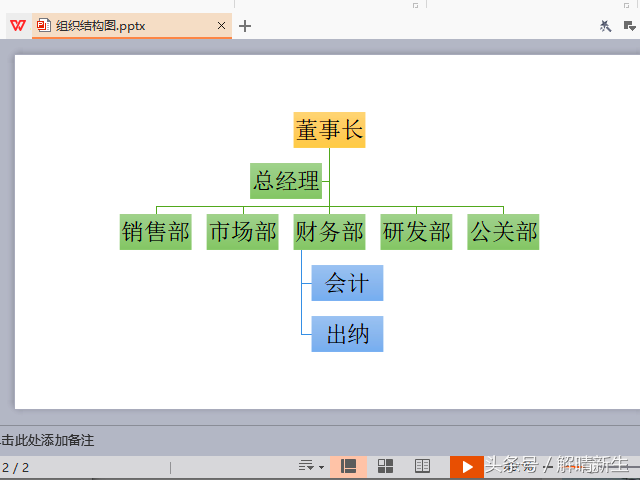Select the 出纳 box
The height and width of the screenshot is (480, 640).
[347, 334]
